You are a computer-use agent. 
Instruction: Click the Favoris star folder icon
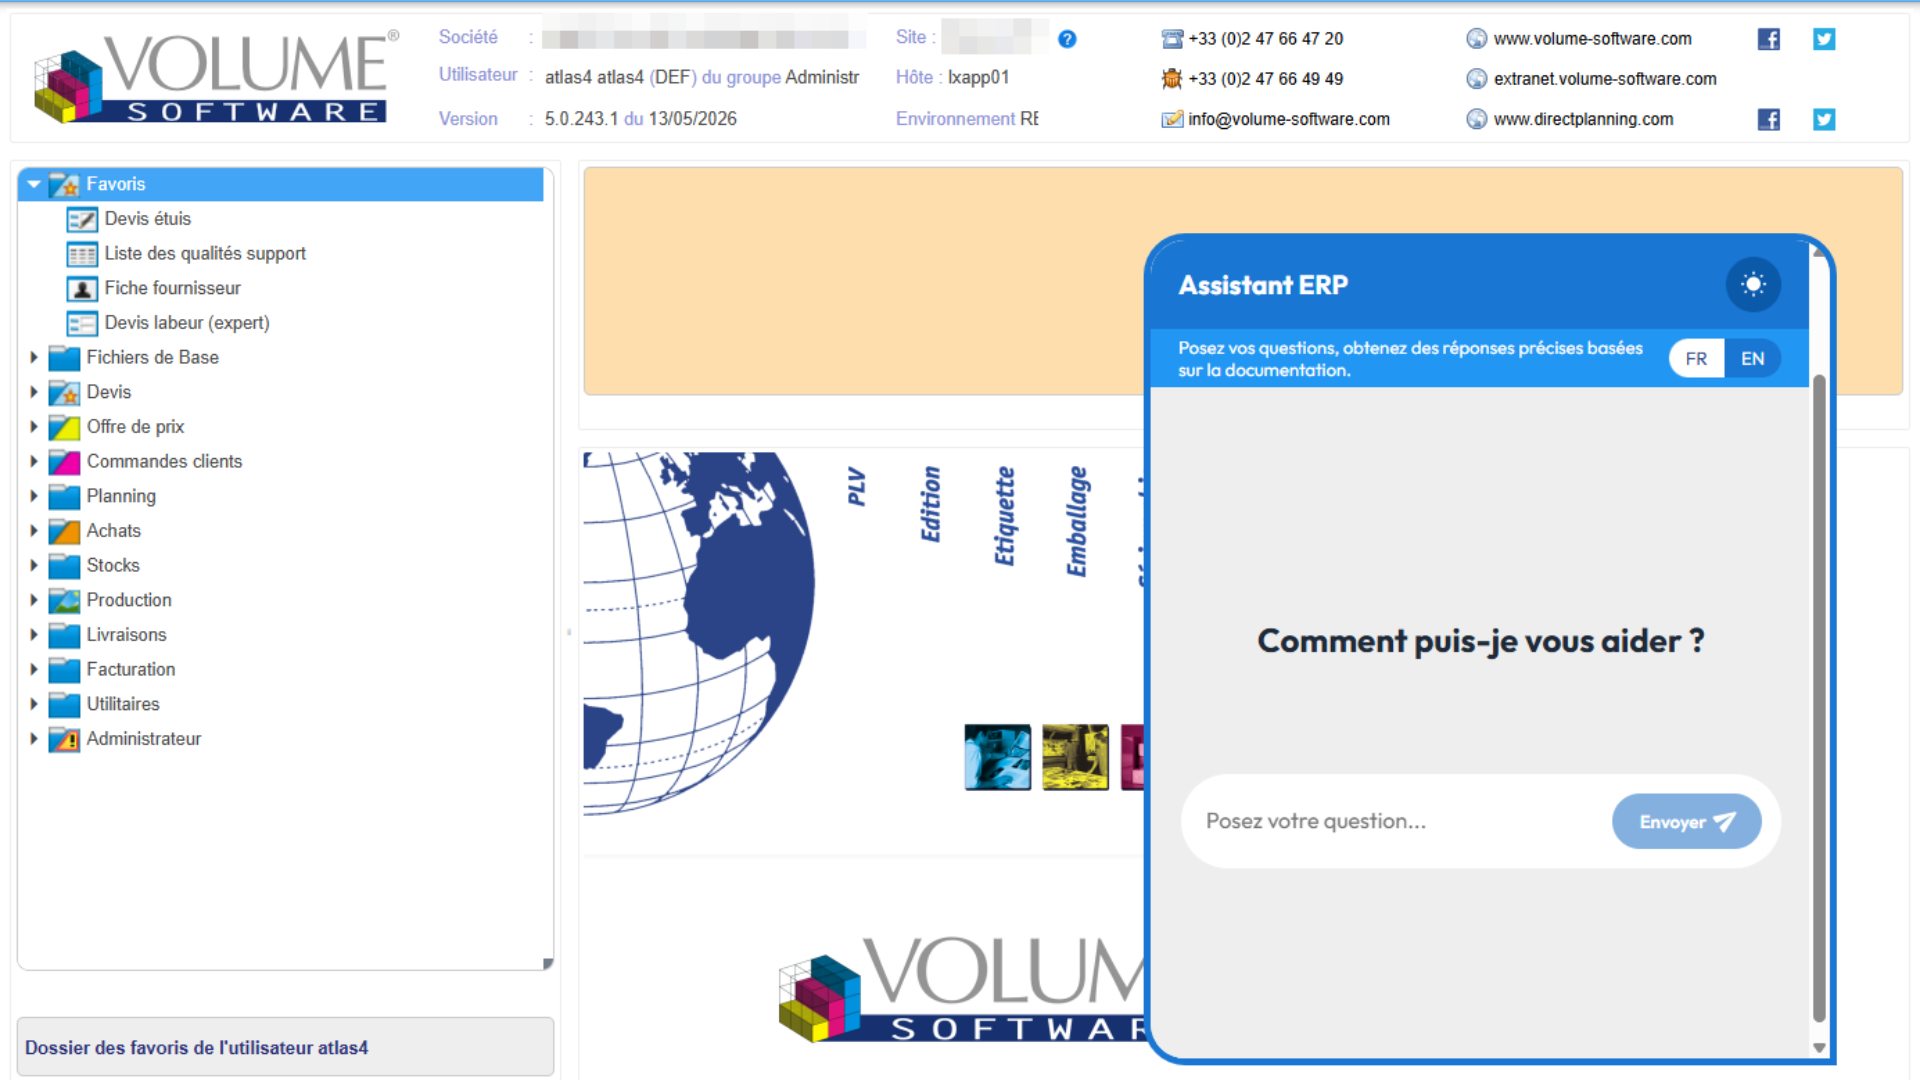click(x=65, y=184)
